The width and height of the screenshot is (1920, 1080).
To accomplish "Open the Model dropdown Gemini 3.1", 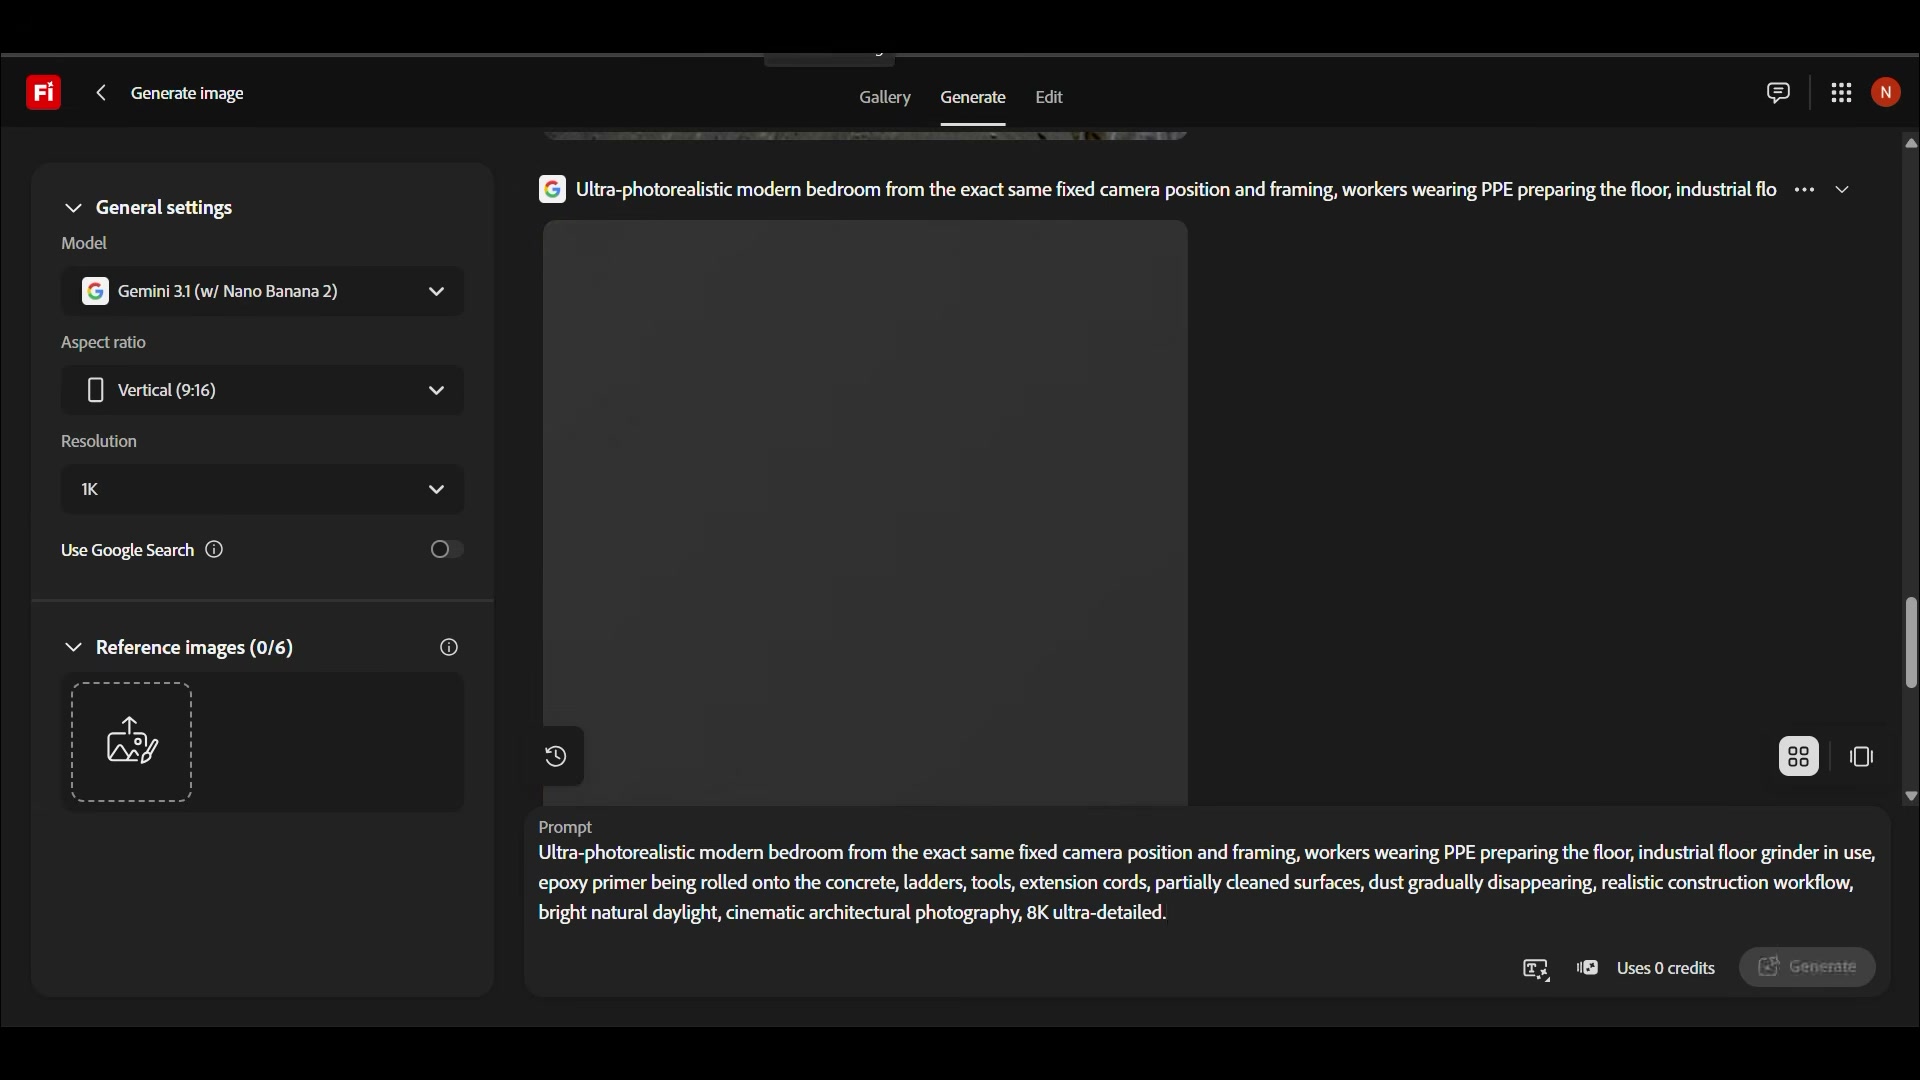I will [263, 292].
